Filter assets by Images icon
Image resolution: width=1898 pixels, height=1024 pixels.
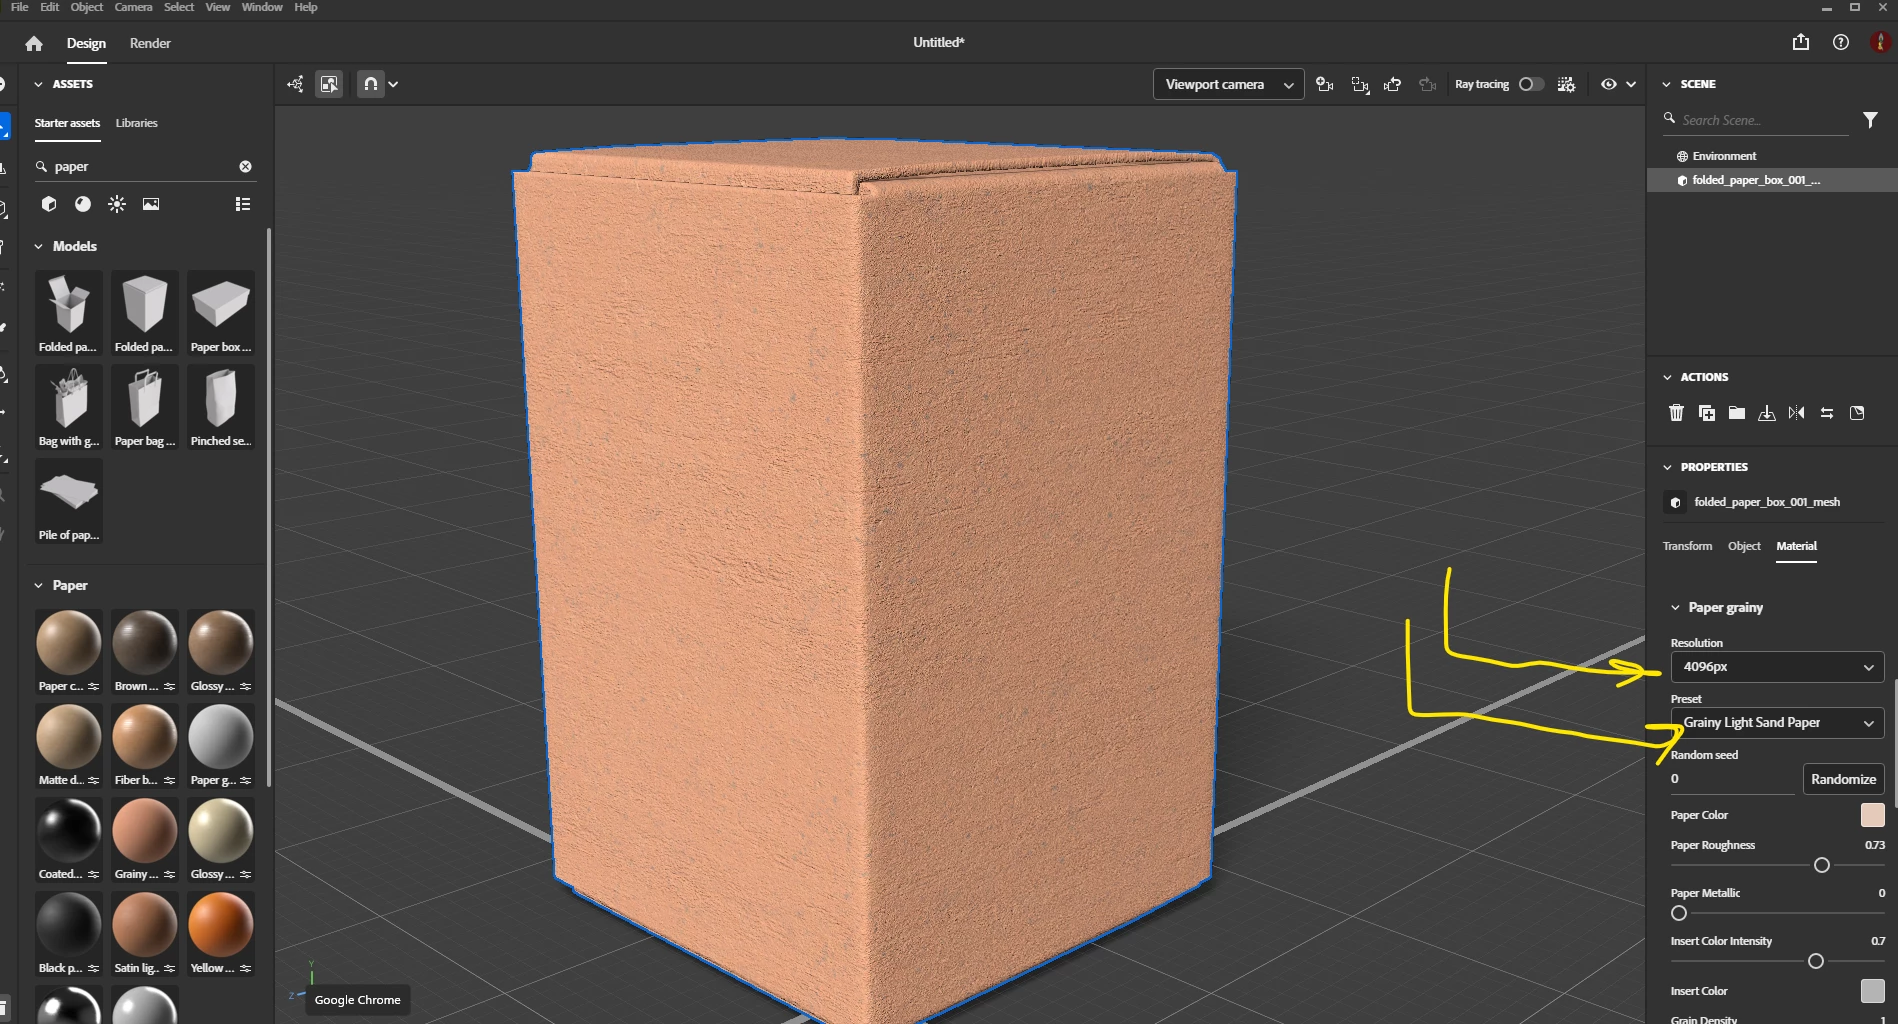click(151, 204)
